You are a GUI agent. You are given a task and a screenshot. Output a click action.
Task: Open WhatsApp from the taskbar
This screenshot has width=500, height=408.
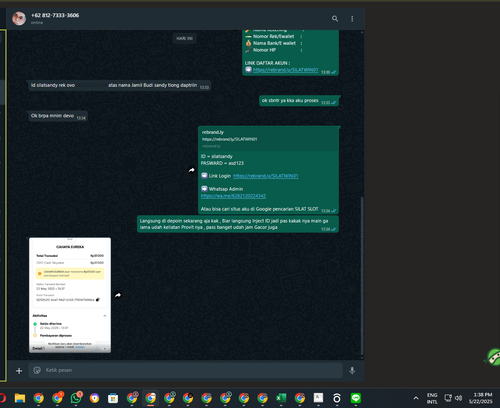(76, 398)
